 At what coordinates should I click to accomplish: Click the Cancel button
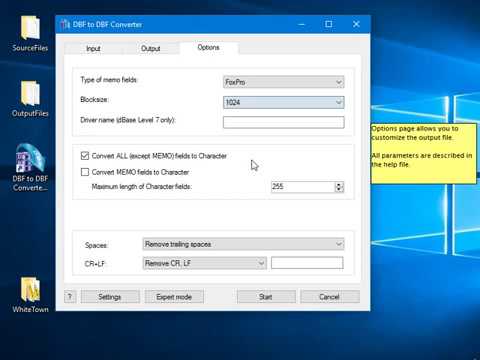[330, 297]
